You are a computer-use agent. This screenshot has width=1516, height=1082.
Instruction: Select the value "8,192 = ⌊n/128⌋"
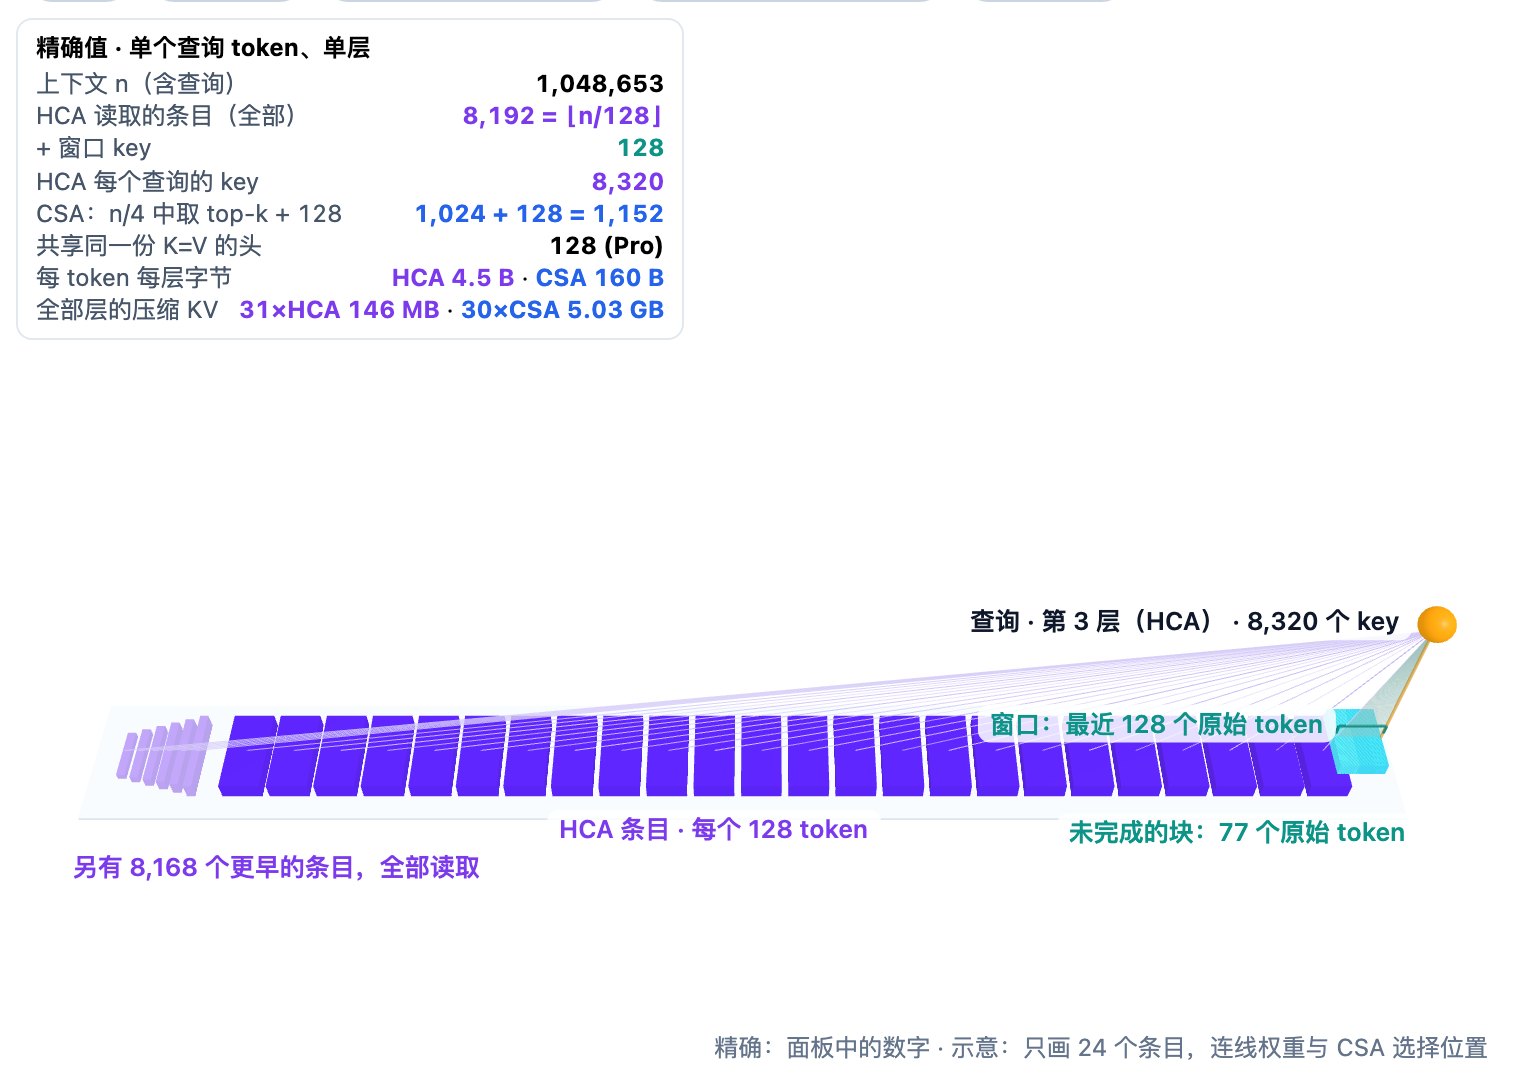[x=563, y=116]
